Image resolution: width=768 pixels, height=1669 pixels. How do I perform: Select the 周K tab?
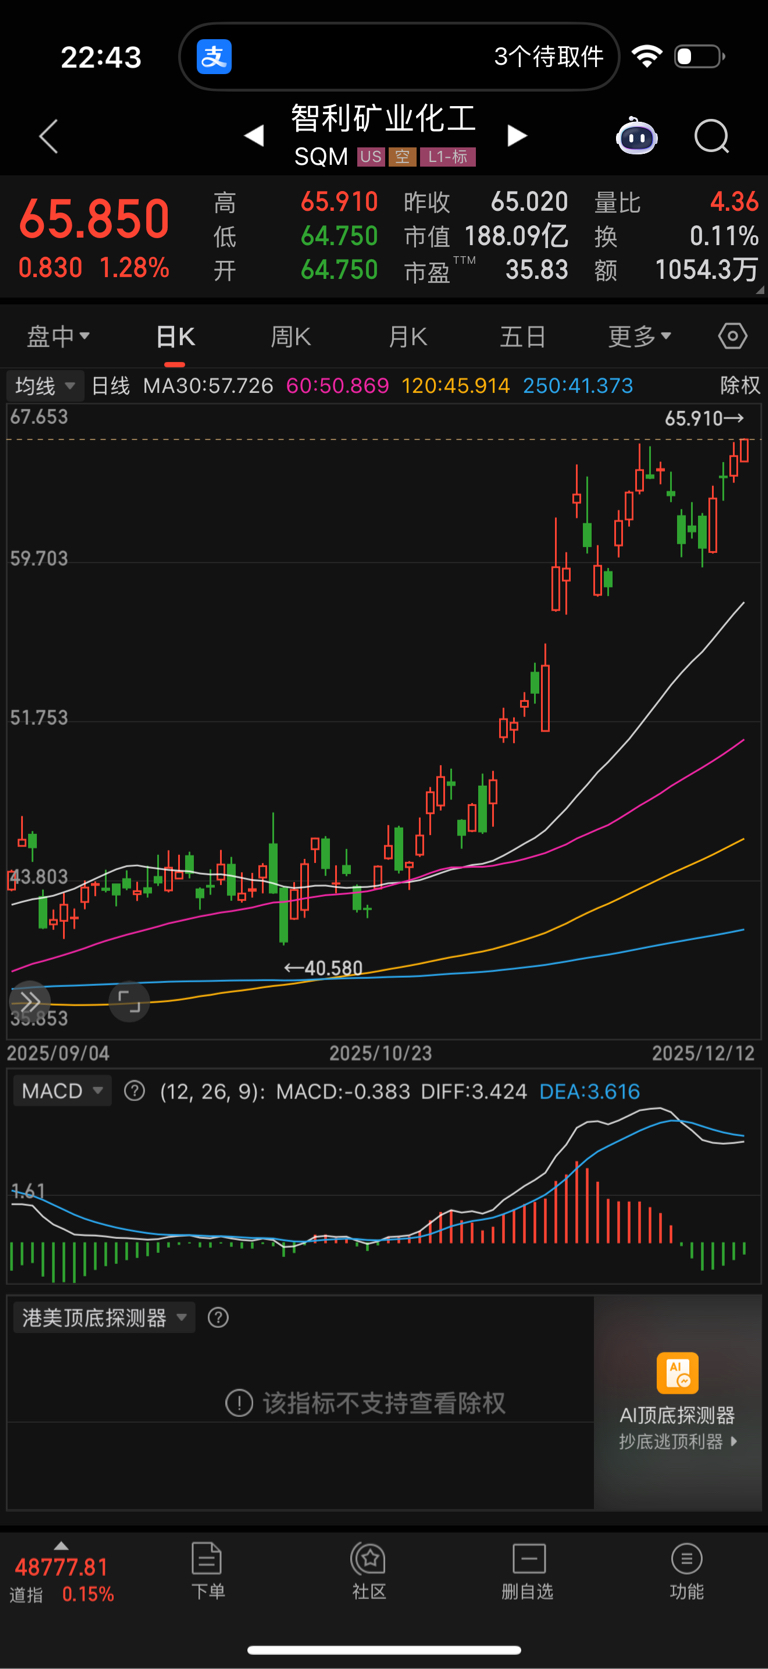(x=291, y=336)
